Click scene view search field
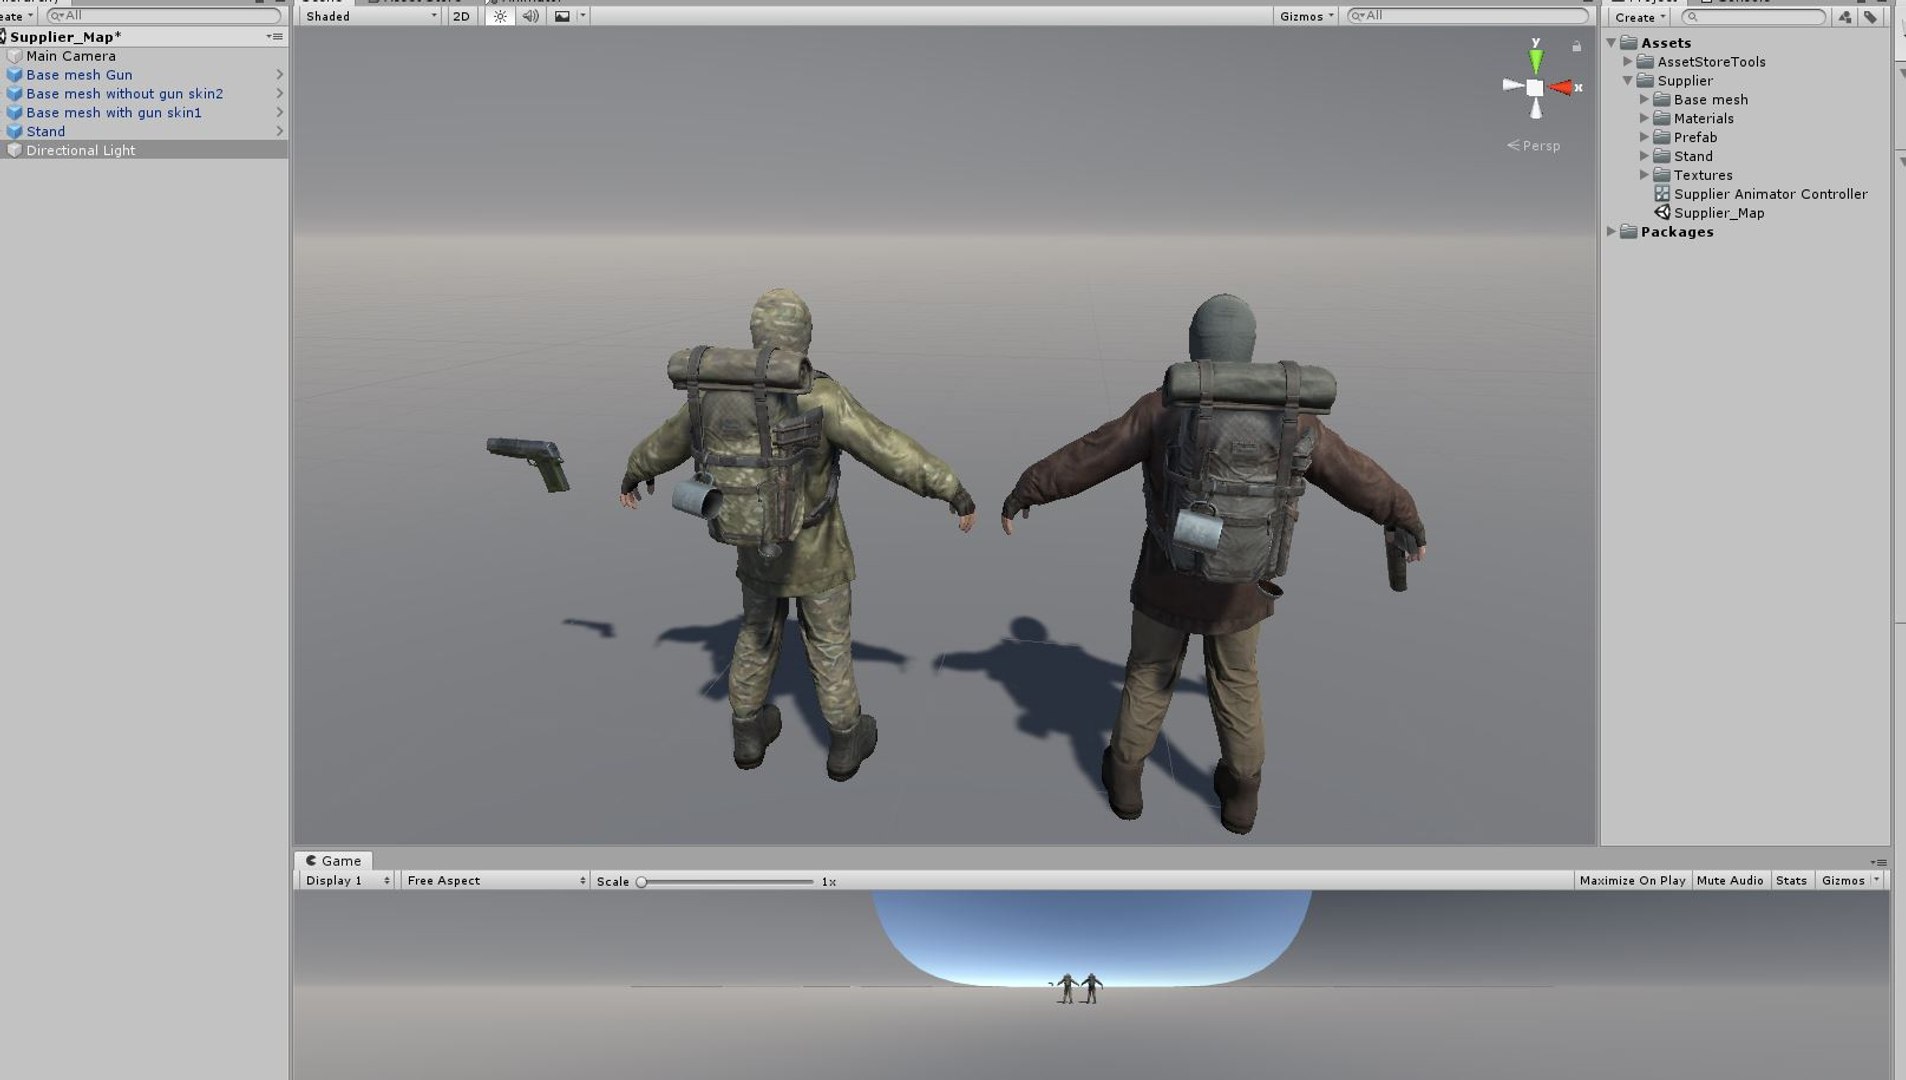The height and width of the screenshot is (1080, 1906). (1468, 16)
